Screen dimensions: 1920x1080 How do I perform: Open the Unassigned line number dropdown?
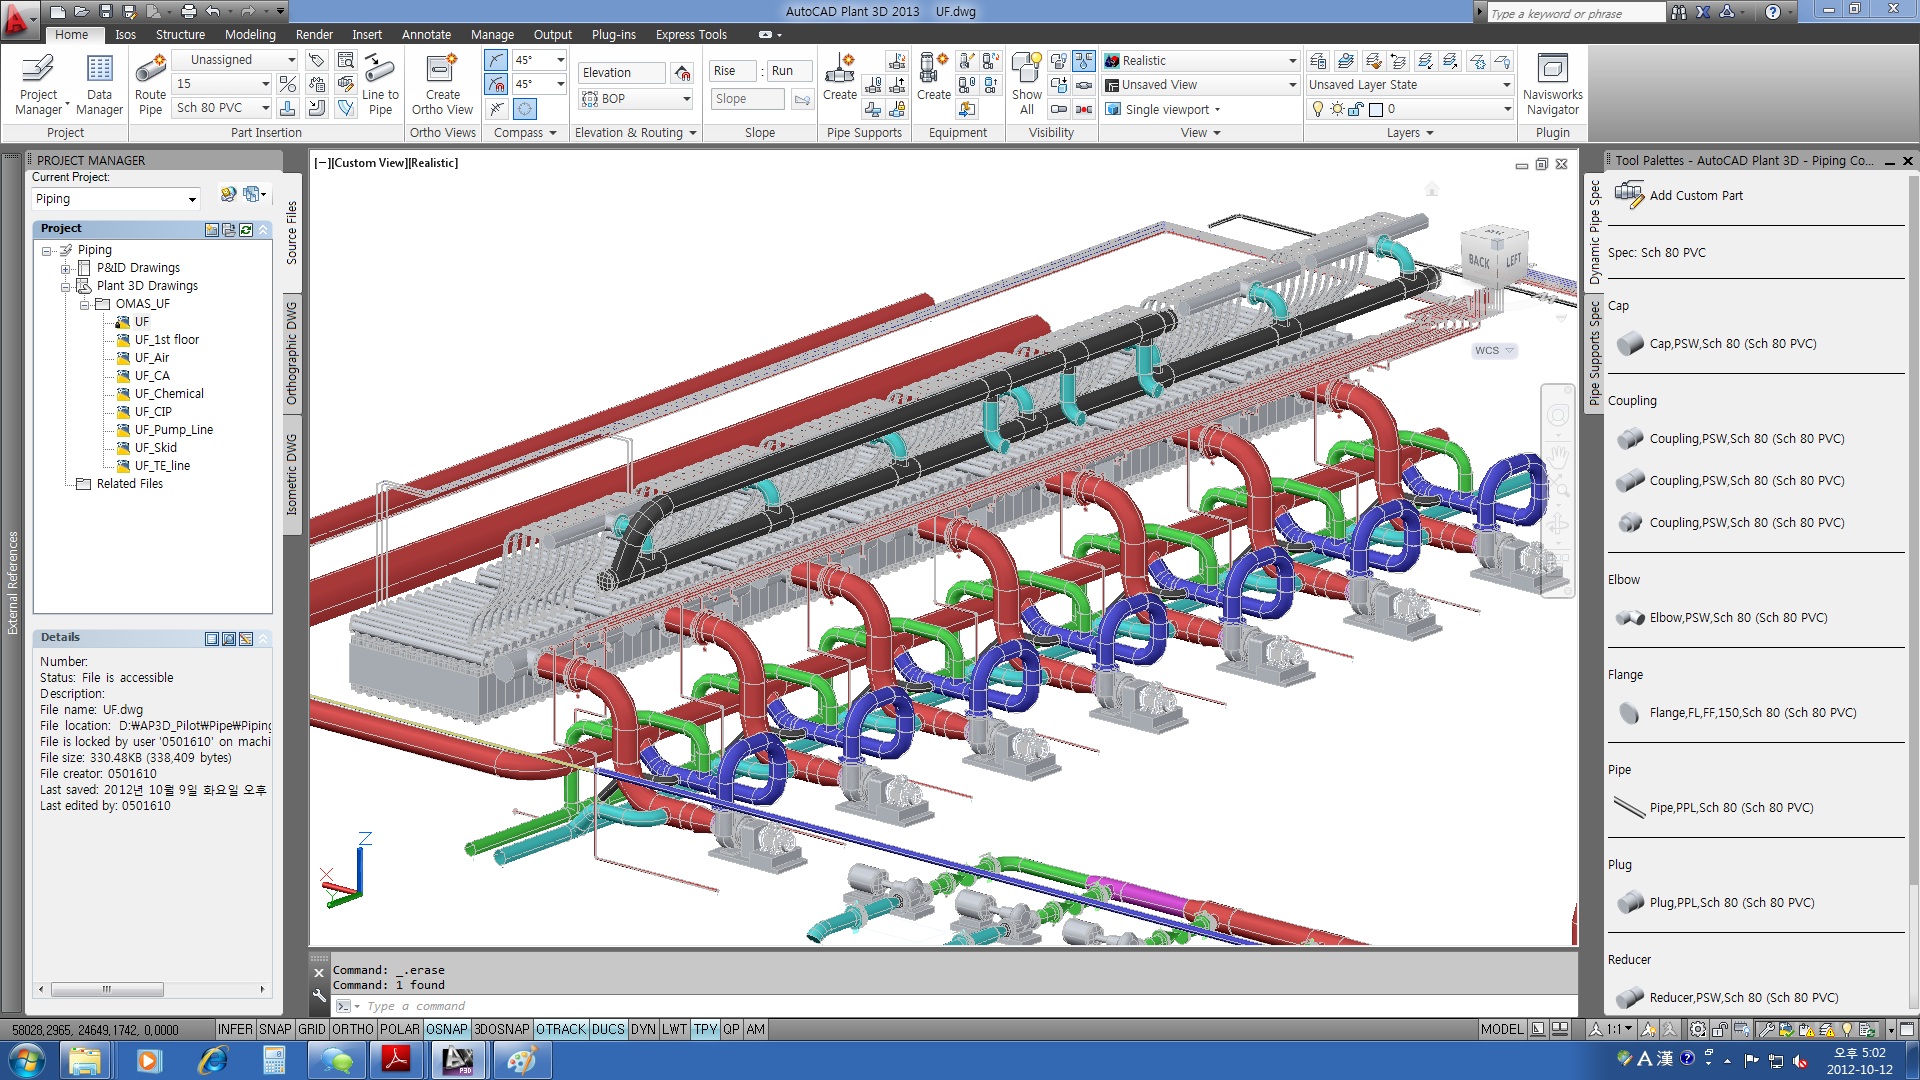[291, 60]
